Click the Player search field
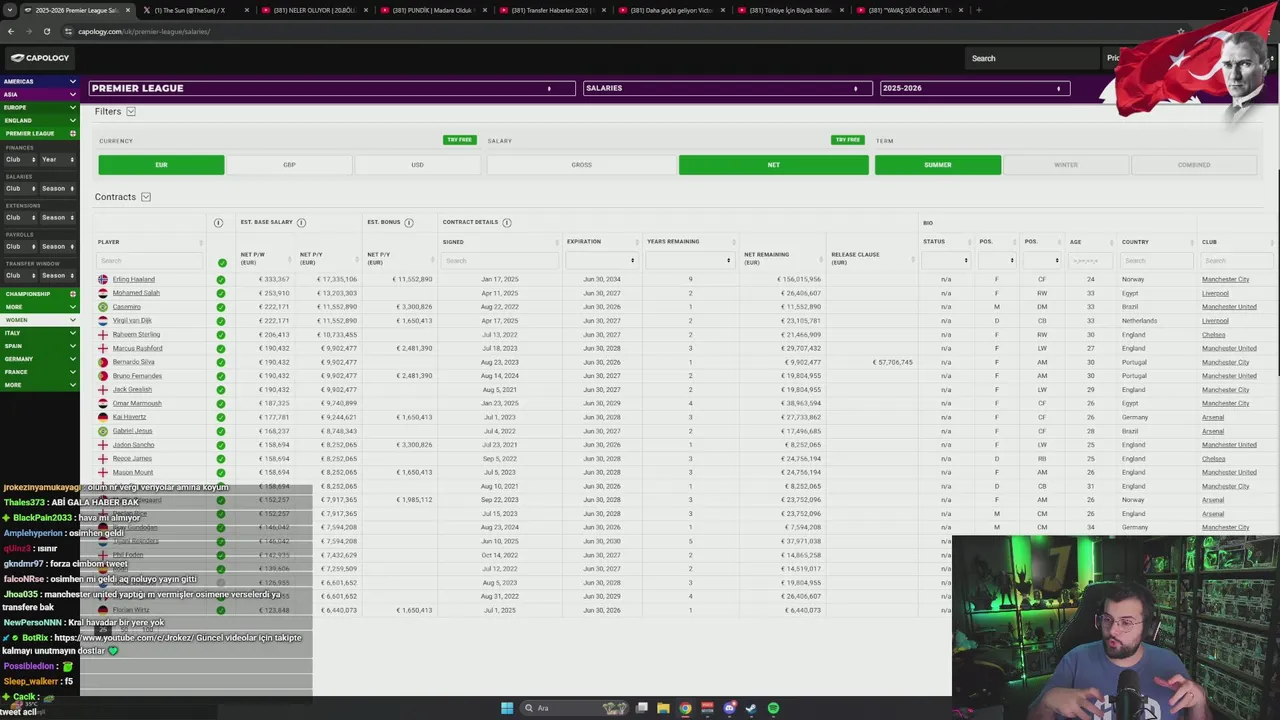Image resolution: width=1280 pixels, height=720 pixels. (x=150, y=260)
